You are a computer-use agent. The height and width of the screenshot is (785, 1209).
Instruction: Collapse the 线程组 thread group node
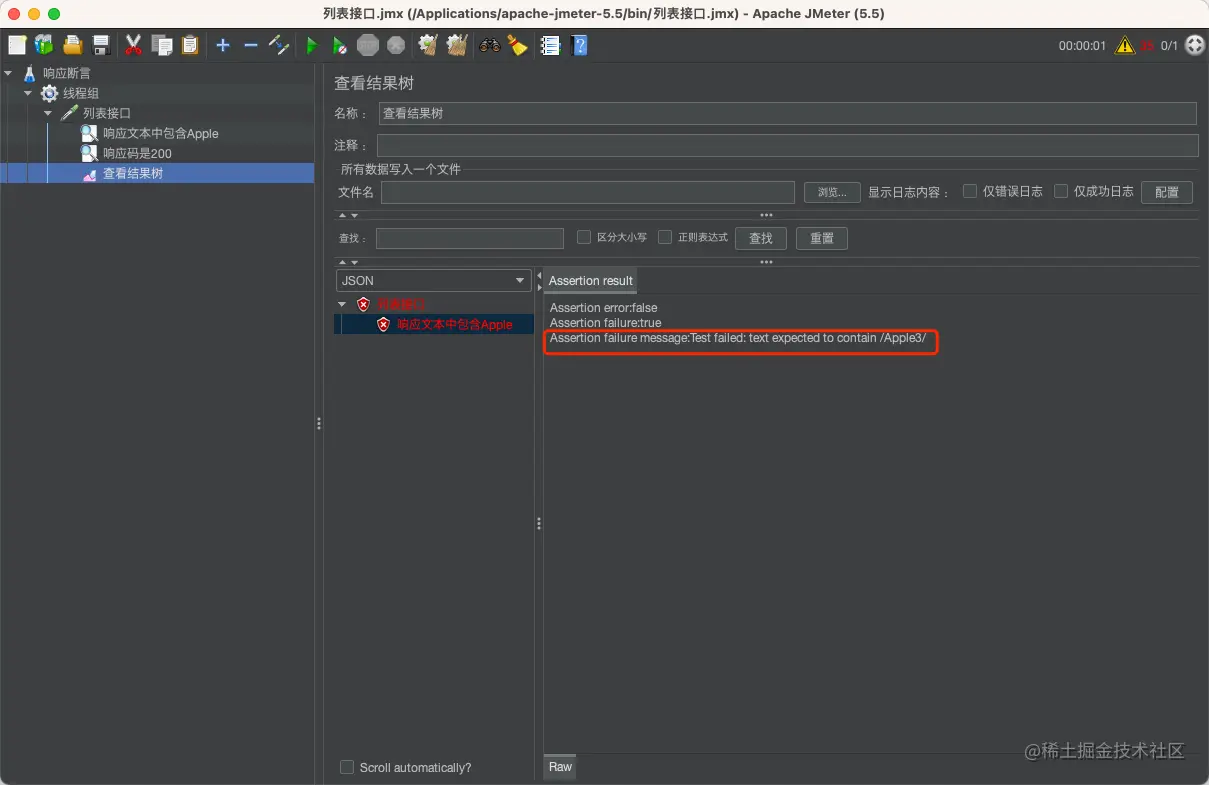[x=28, y=93]
